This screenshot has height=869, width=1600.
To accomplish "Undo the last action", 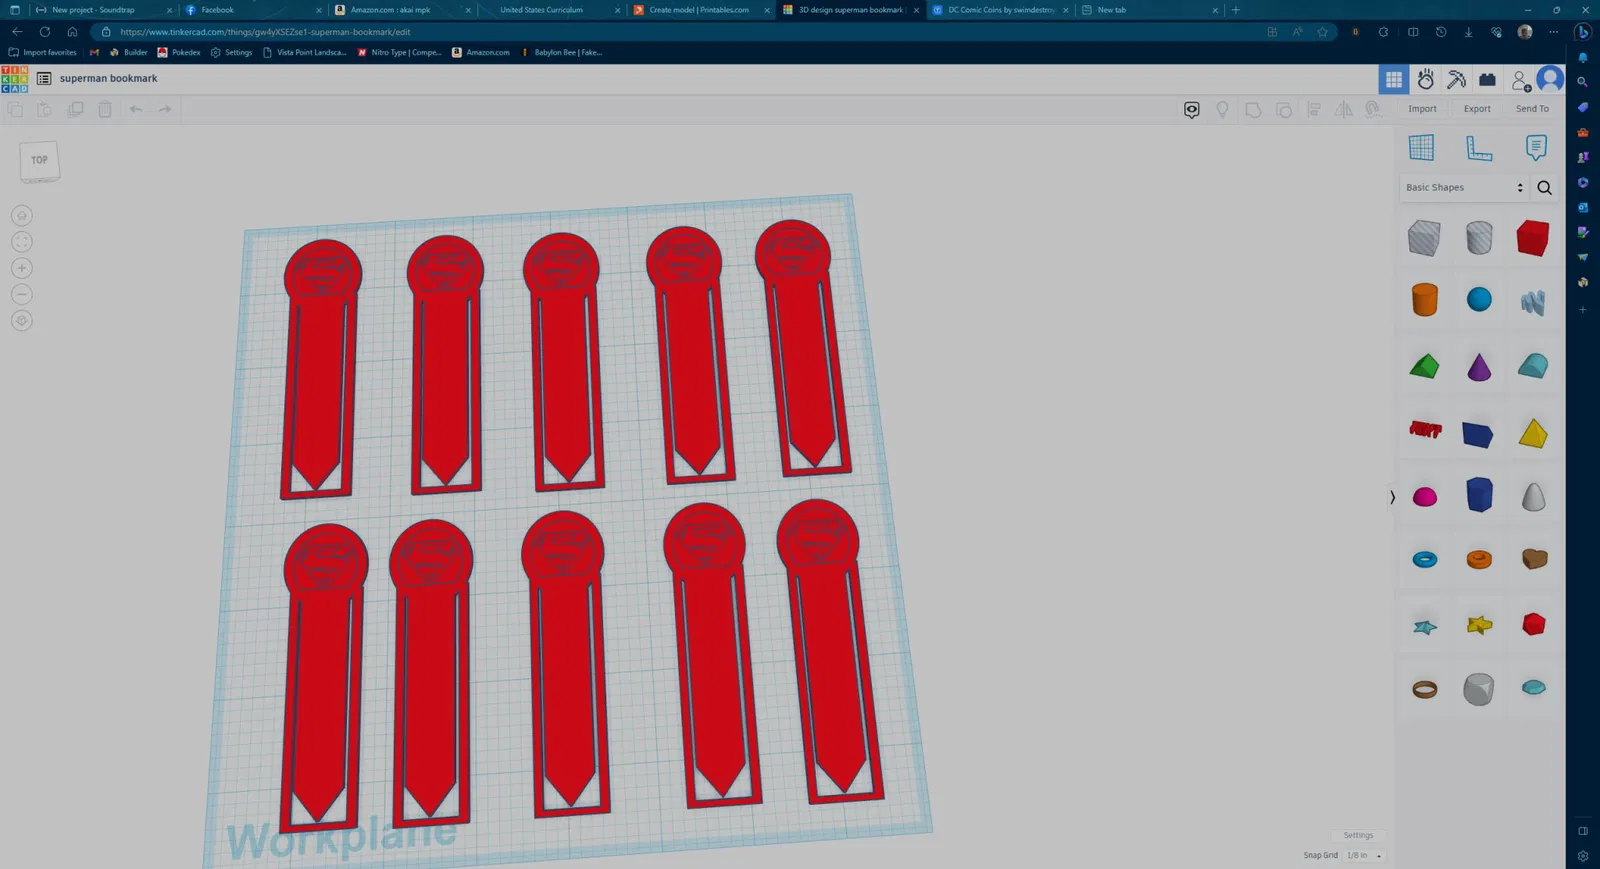I will 136,109.
